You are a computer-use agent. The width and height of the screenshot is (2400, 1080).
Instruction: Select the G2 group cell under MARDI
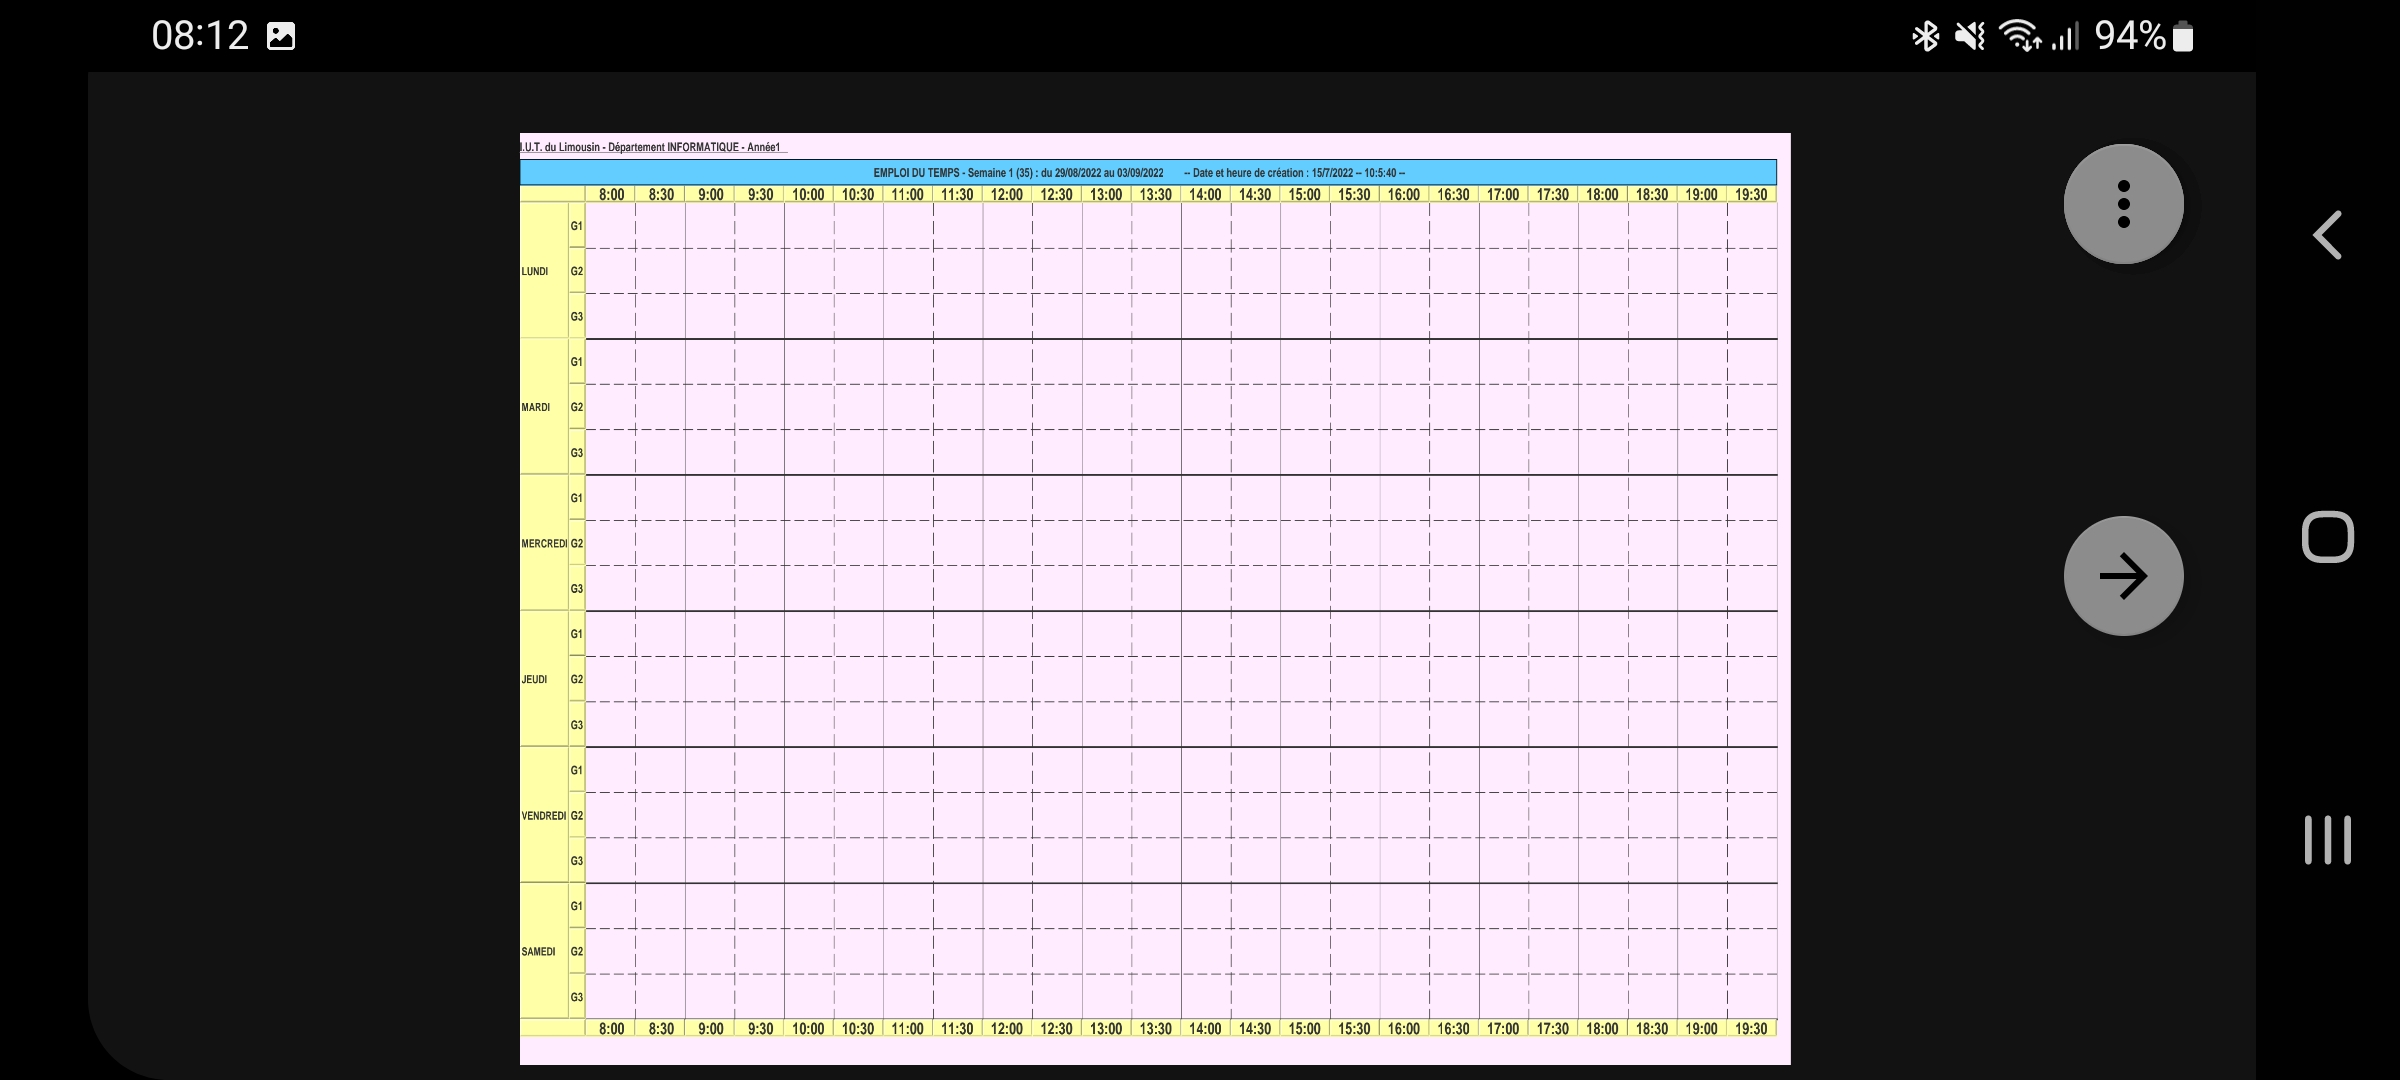[x=577, y=407]
